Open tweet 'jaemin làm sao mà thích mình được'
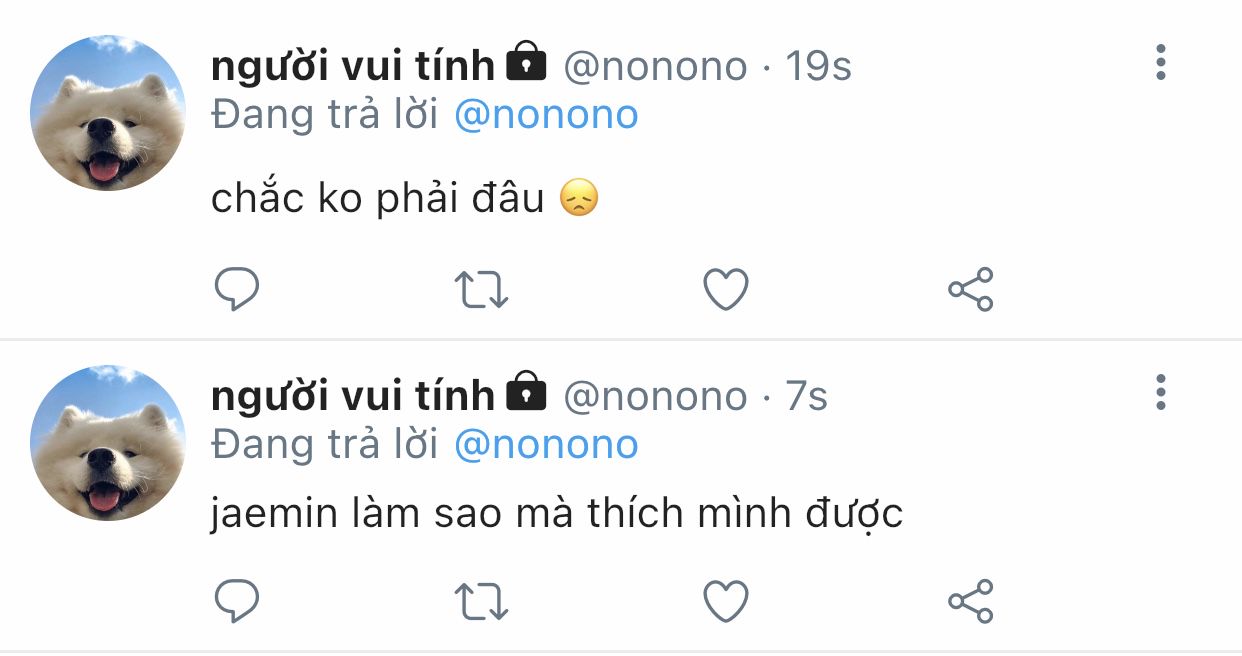 click(556, 514)
